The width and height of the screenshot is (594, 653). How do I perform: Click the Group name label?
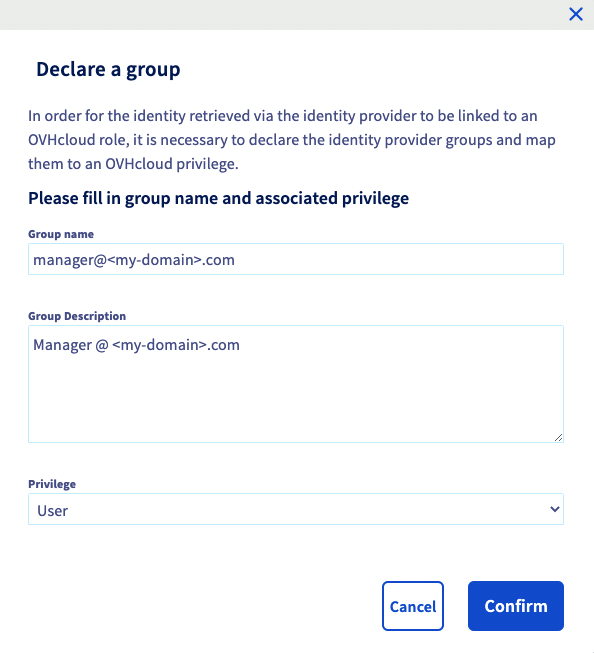tap(61, 234)
